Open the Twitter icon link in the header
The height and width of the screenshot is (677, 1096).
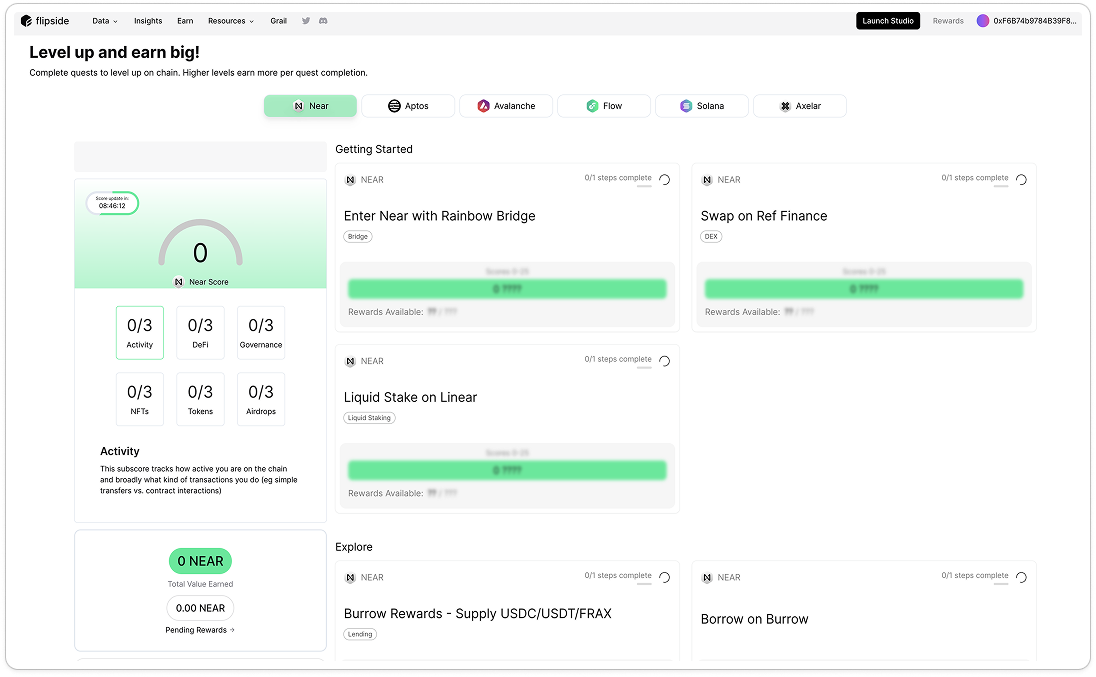305,21
